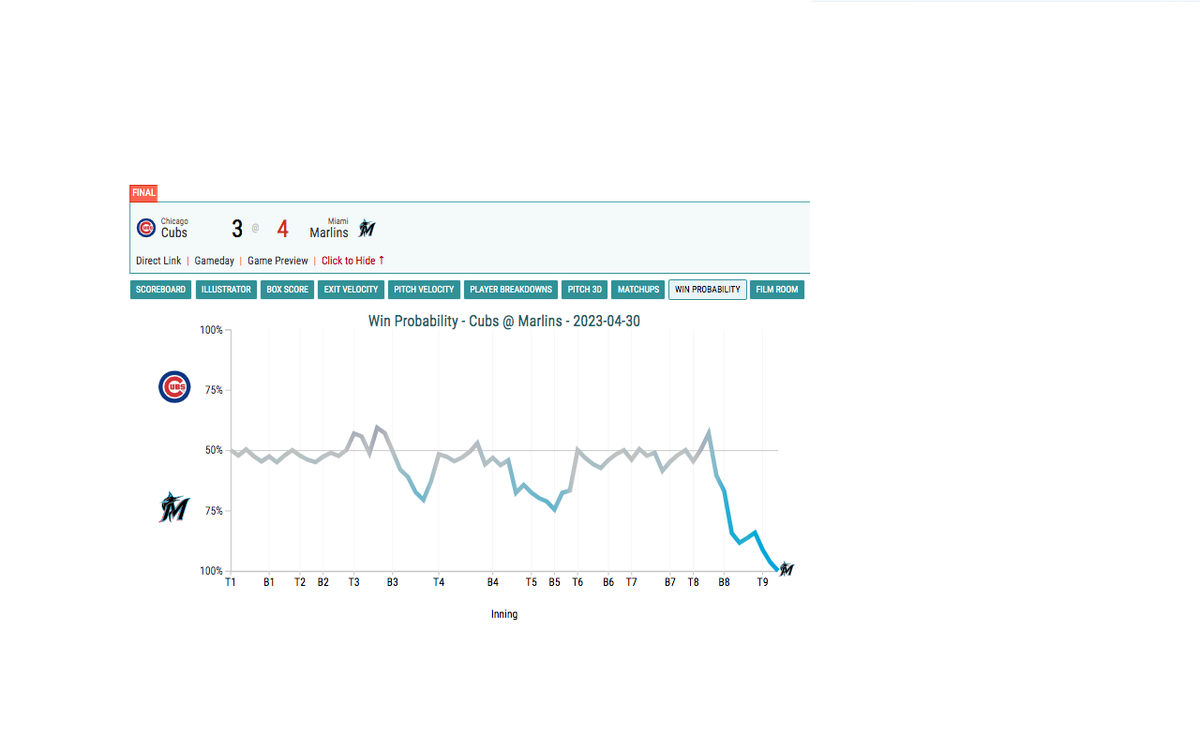Click the Marlins logo in score header
The height and width of the screenshot is (750, 1200).
367,228
